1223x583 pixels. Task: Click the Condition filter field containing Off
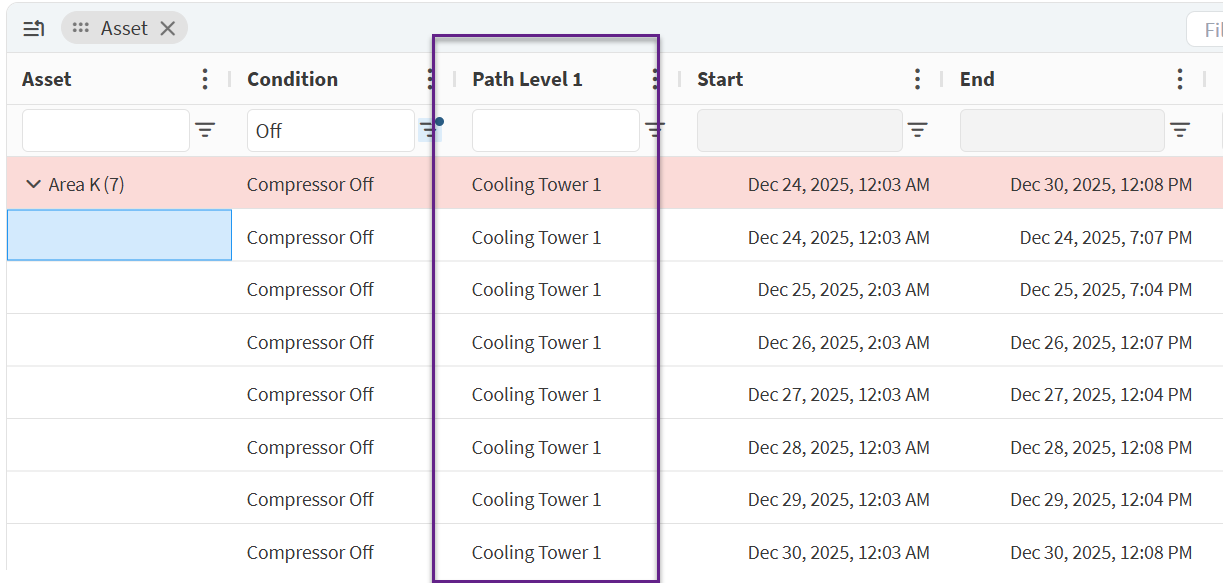point(330,131)
